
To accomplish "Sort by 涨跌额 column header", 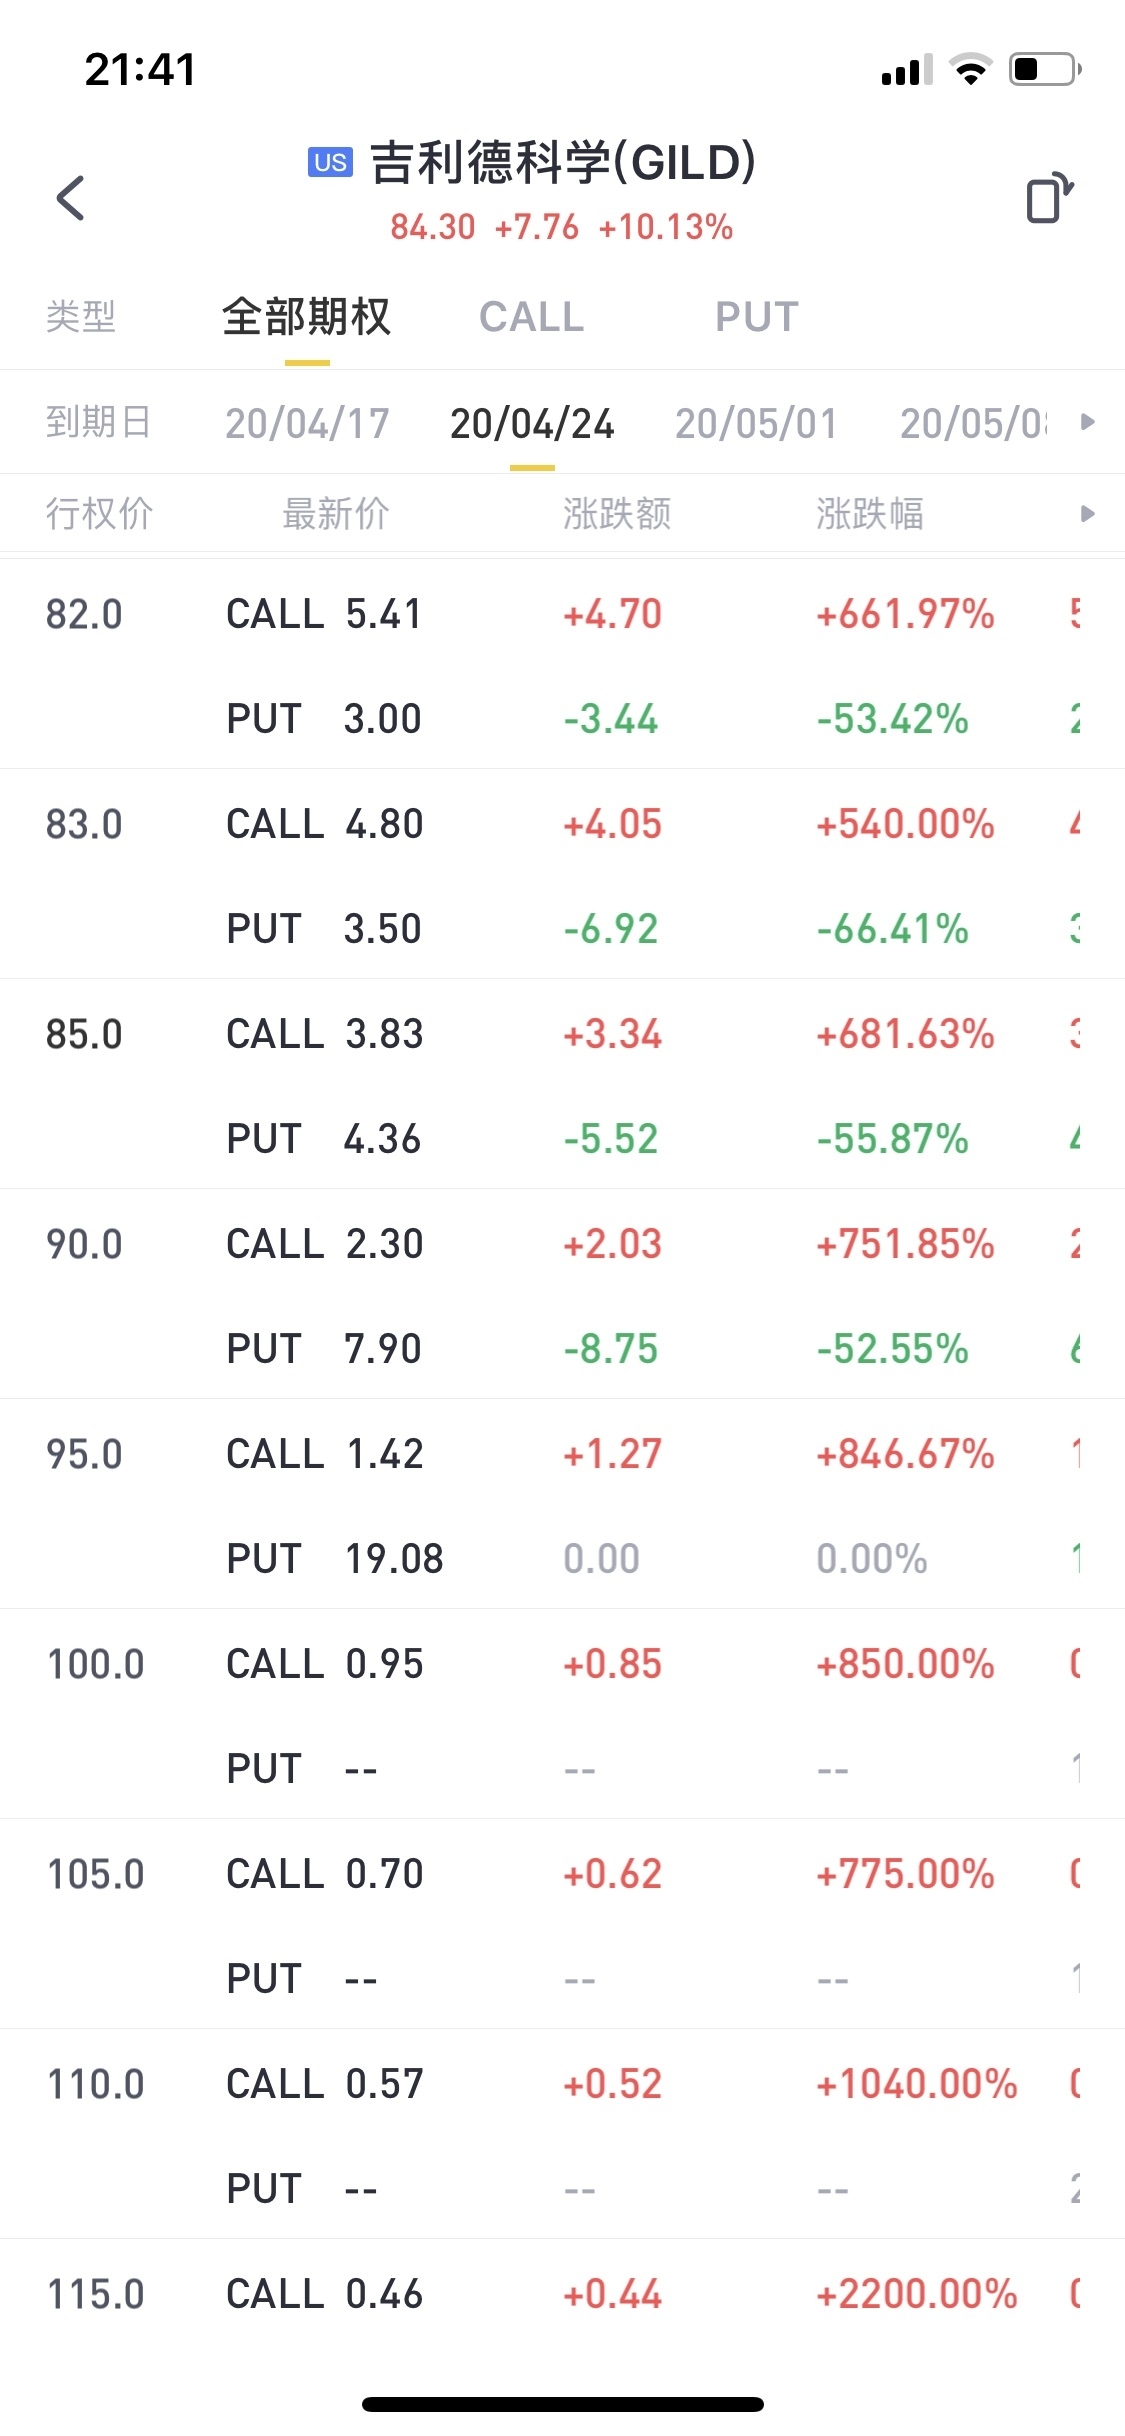I will pos(617,514).
